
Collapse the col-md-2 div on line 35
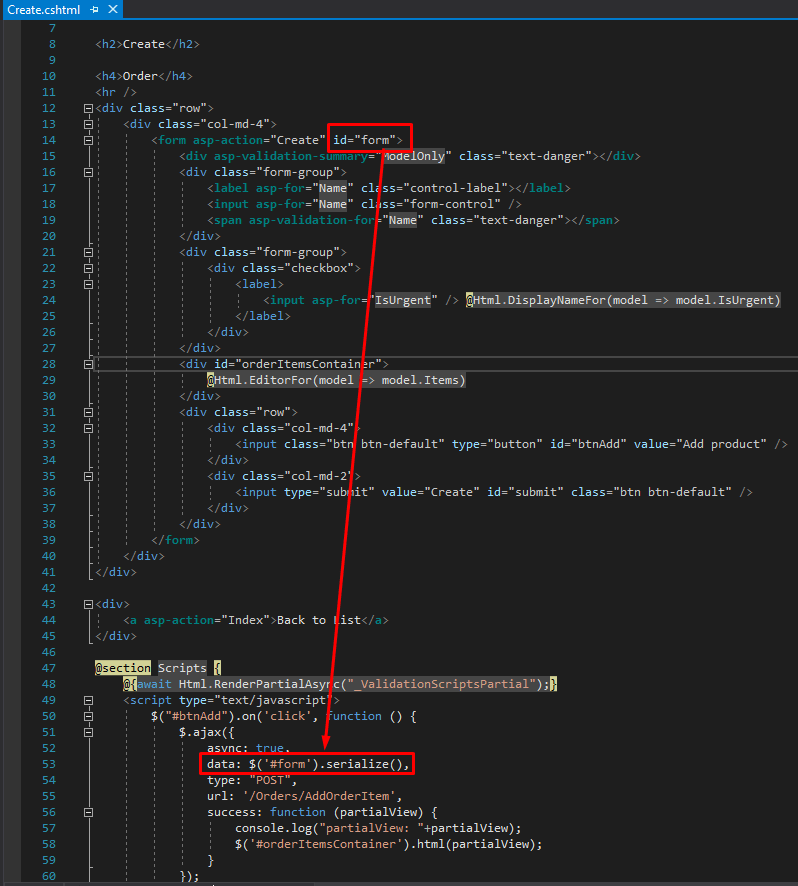point(88,476)
